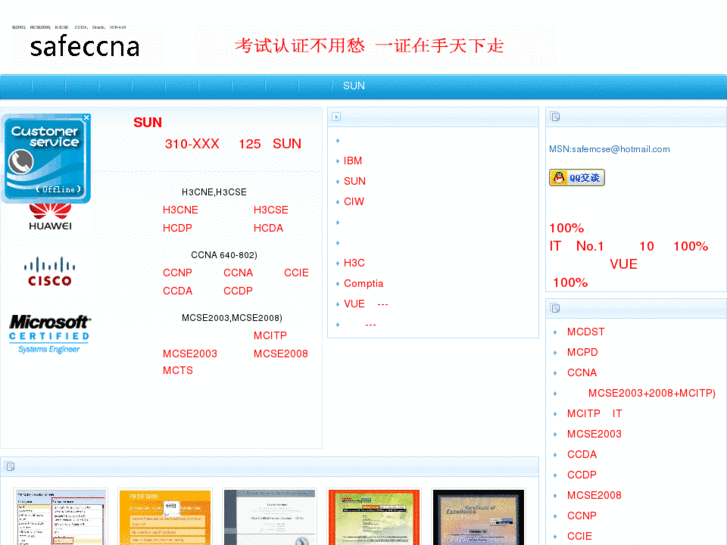The image size is (727, 545).
Task: Click the red Chinese slogan banner
Action: pyautogui.click(x=369, y=46)
